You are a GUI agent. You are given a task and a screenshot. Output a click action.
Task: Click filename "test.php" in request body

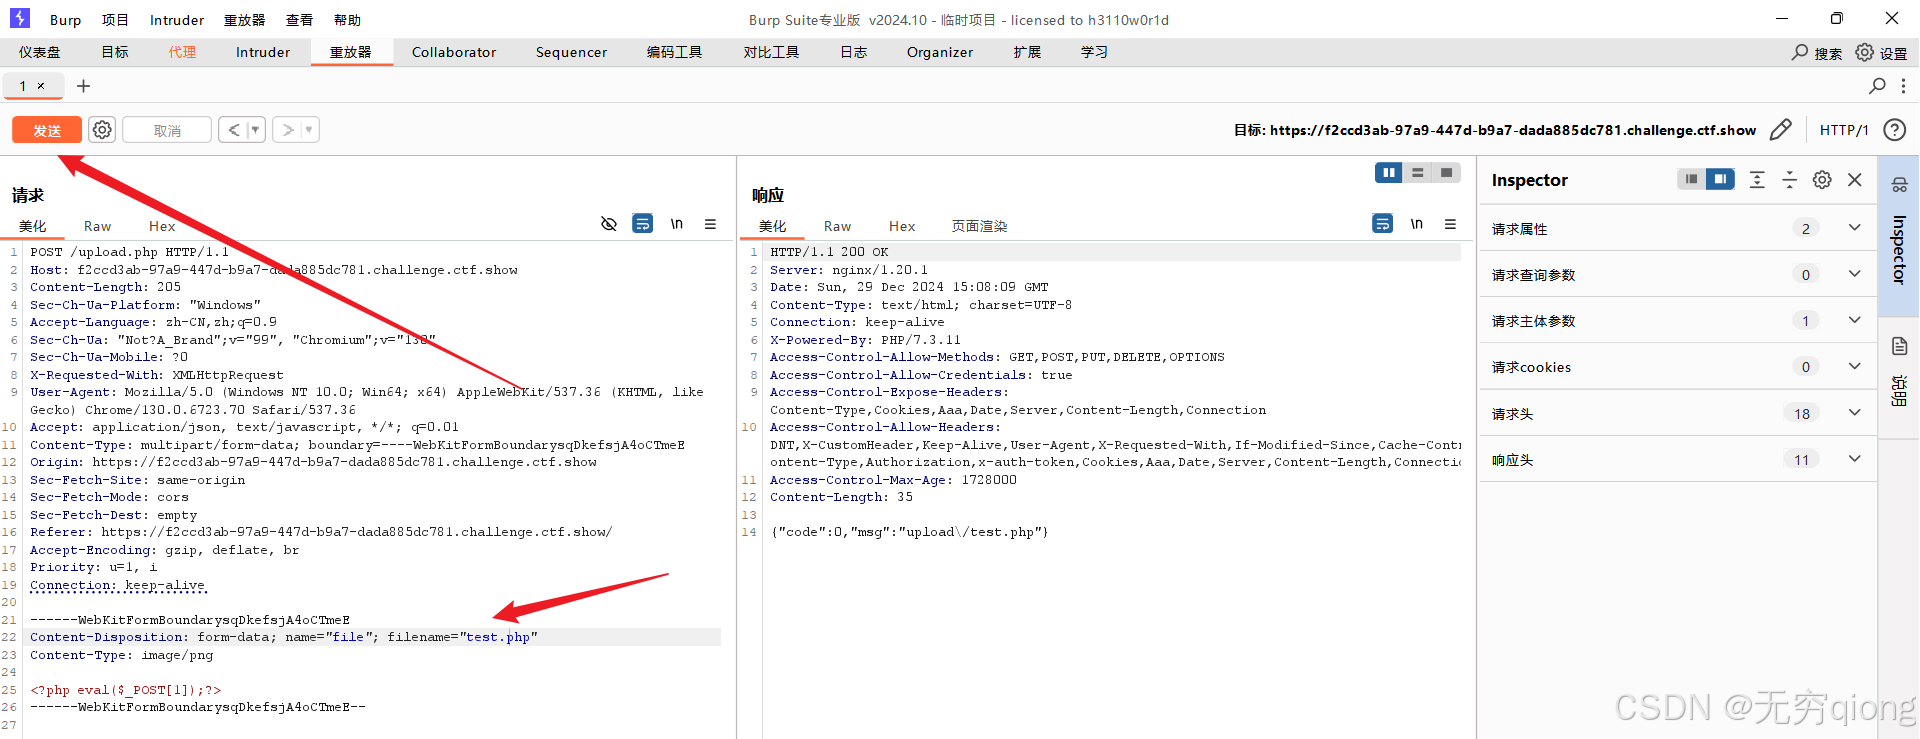pyautogui.click(x=498, y=637)
